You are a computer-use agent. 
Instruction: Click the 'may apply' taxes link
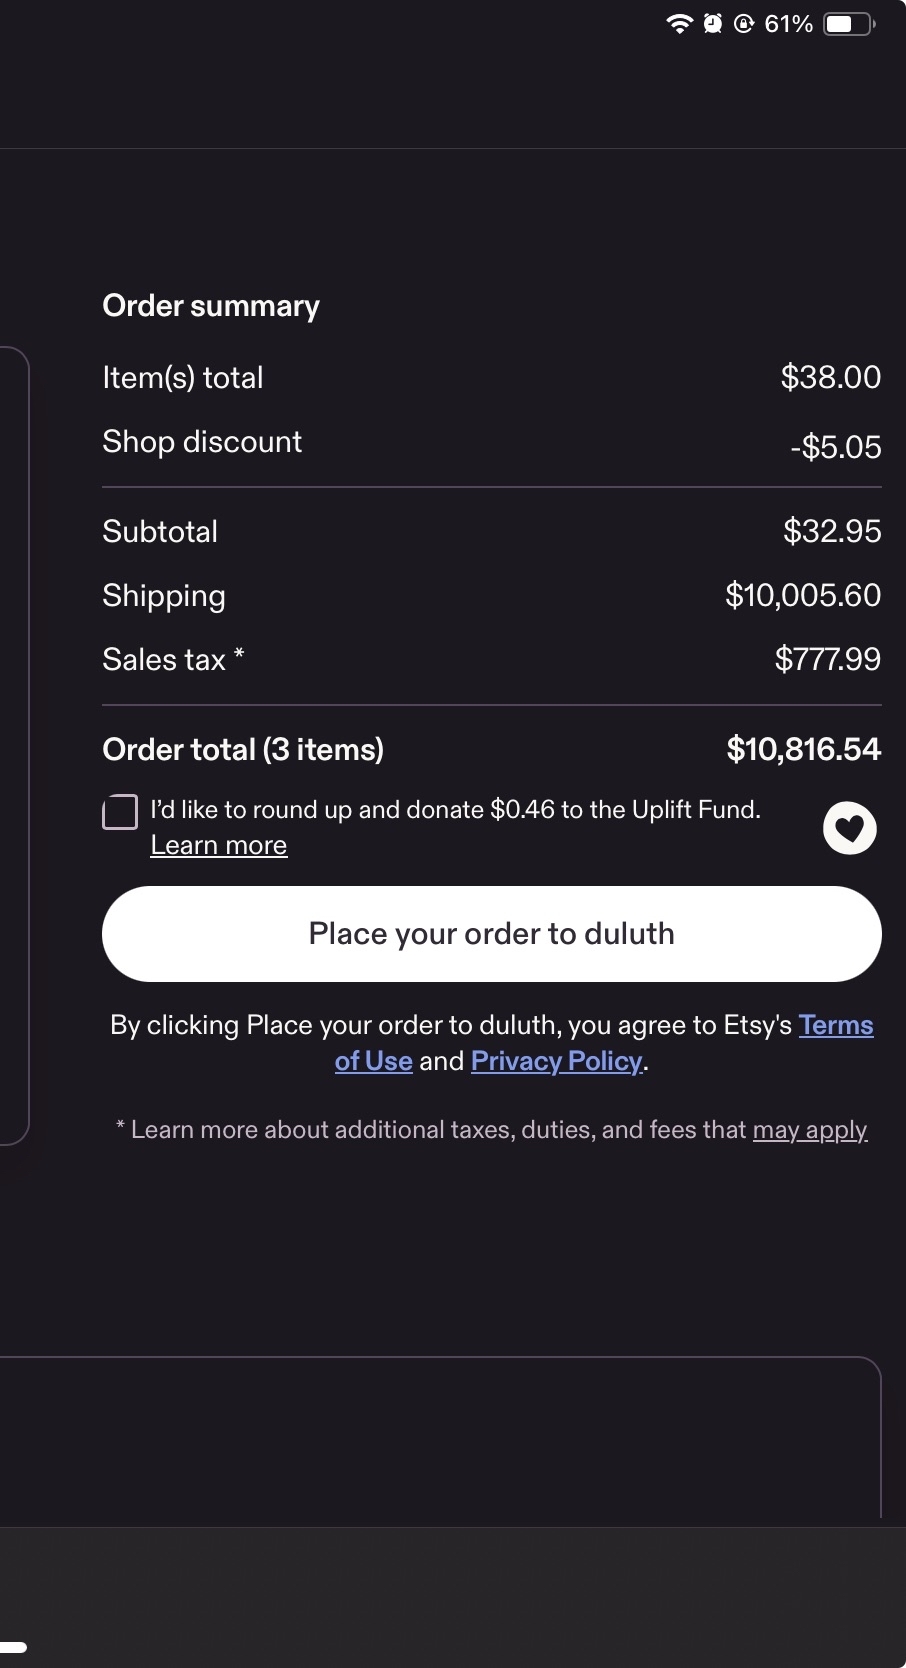point(809,1130)
